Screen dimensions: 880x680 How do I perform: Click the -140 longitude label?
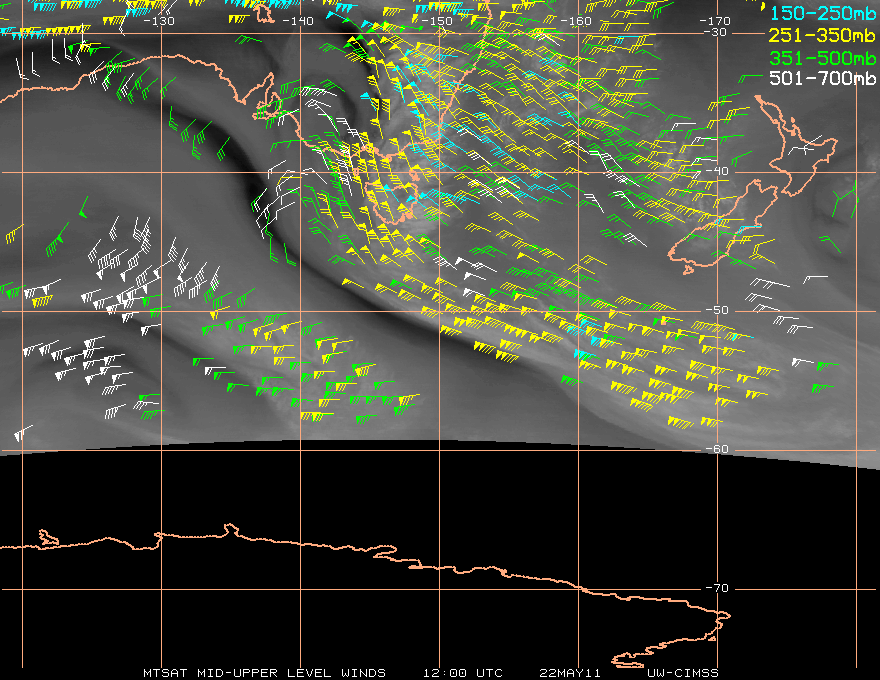pyautogui.click(x=298, y=21)
